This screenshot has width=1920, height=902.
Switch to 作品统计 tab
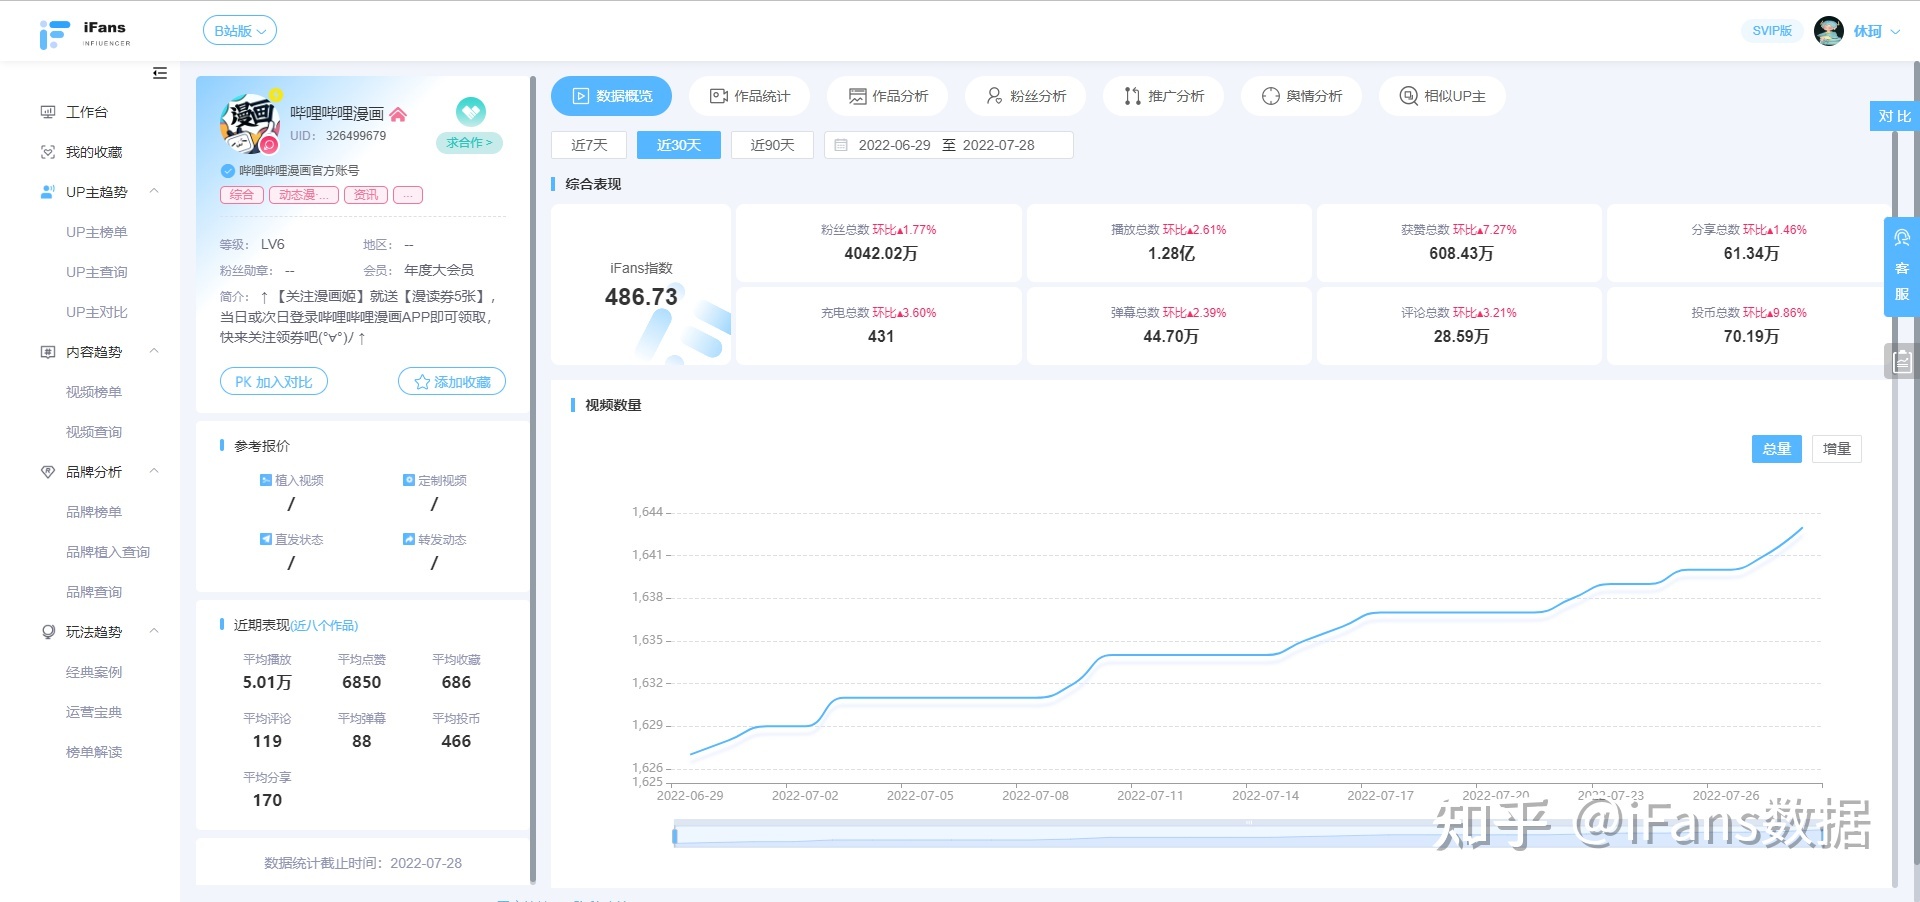[x=750, y=96]
